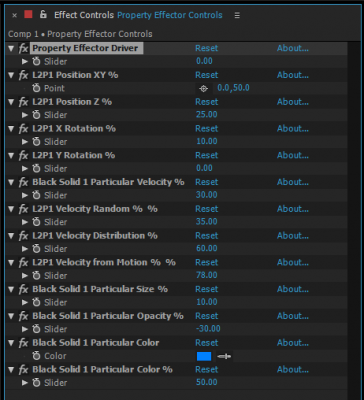Collapse the L2P1 Position XY % effect
This screenshot has width=364, height=400.
11,75
